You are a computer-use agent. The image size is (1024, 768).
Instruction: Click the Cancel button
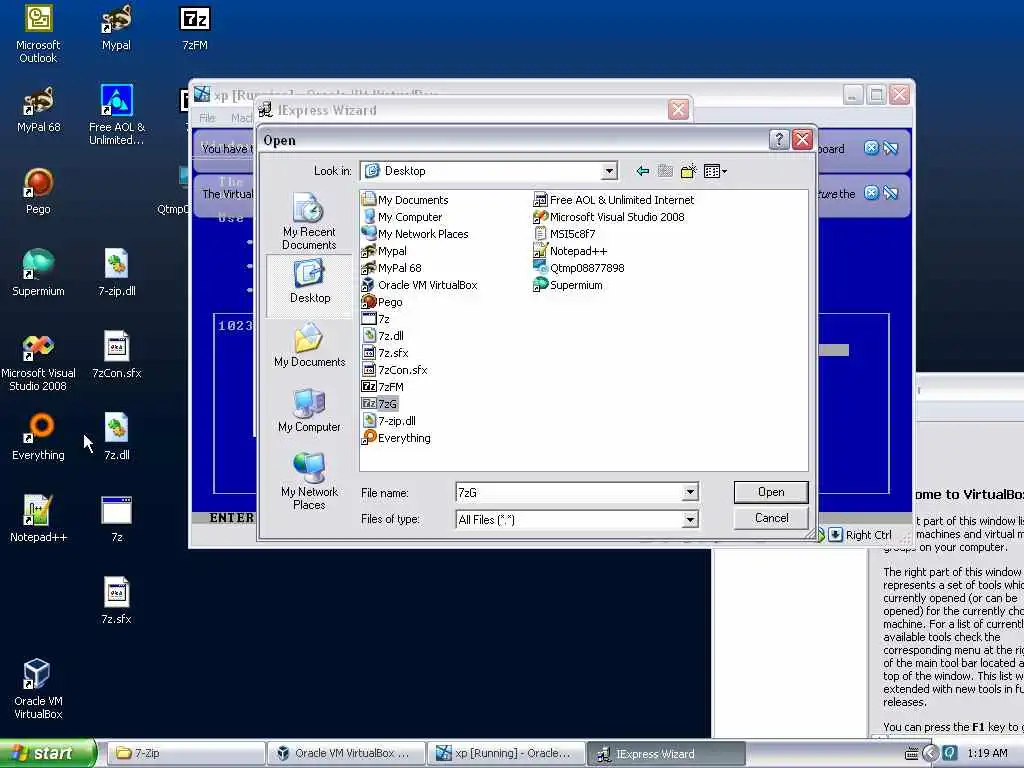coord(771,518)
